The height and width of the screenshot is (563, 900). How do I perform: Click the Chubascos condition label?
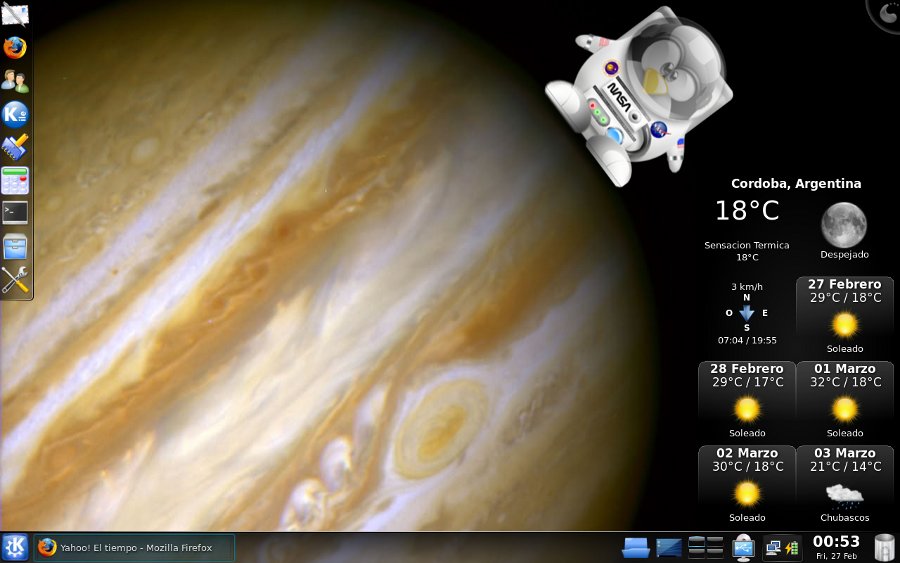845,518
